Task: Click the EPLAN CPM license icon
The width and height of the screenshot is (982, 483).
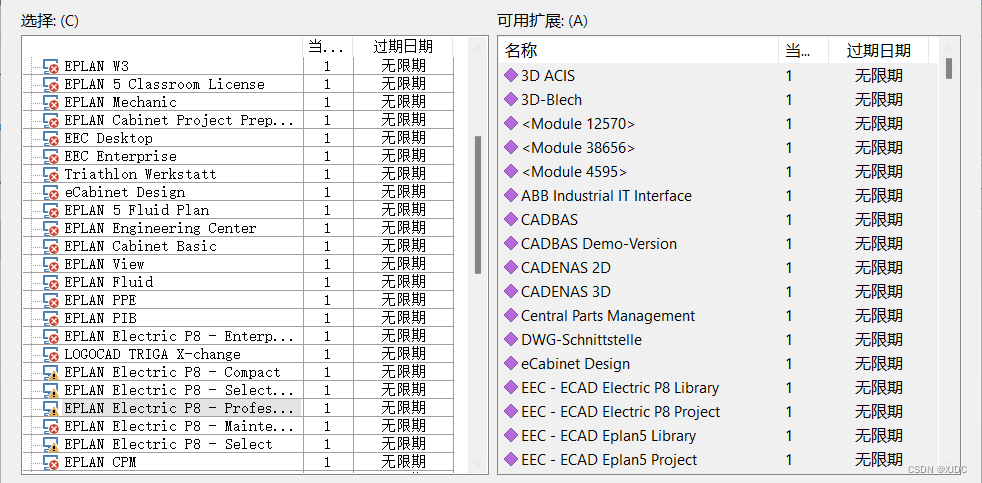Action: [51, 463]
